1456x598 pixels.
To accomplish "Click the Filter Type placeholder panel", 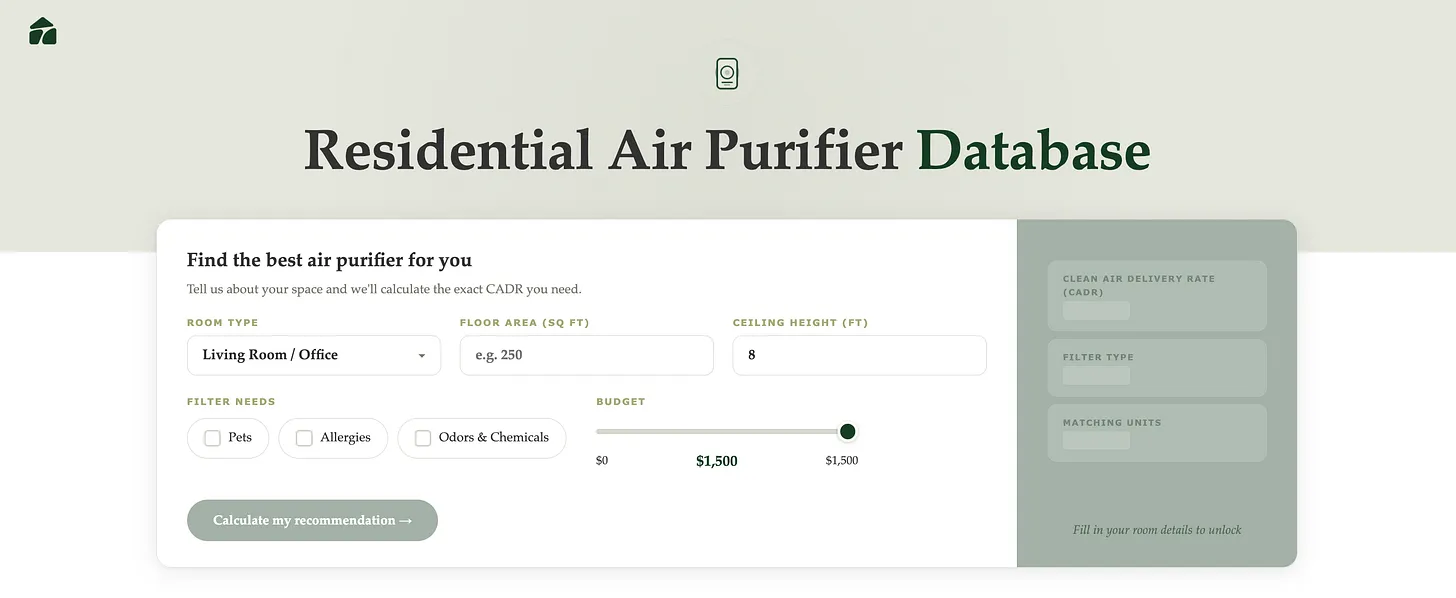I will (1156, 367).
